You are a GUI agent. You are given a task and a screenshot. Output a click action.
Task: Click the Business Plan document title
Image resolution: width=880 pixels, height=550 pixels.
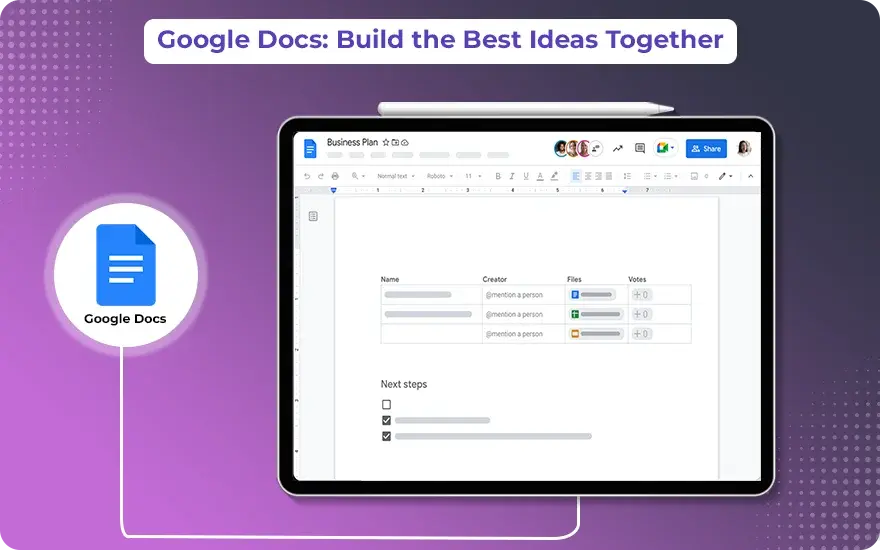pyautogui.click(x=352, y=143)
